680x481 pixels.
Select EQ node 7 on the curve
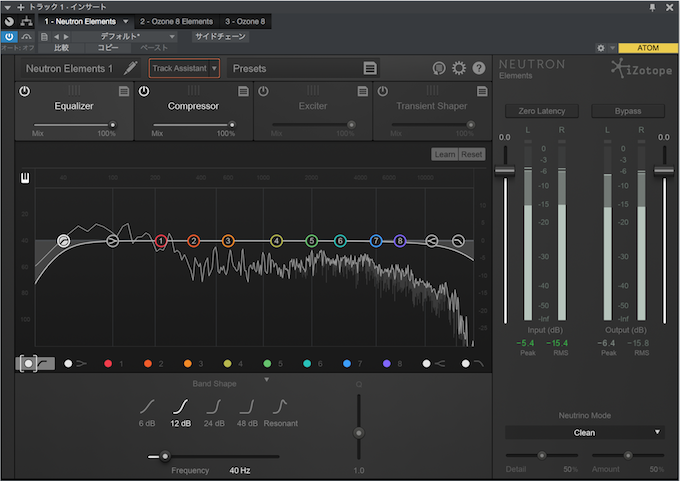pyautogui.click(x=376, y=241)
